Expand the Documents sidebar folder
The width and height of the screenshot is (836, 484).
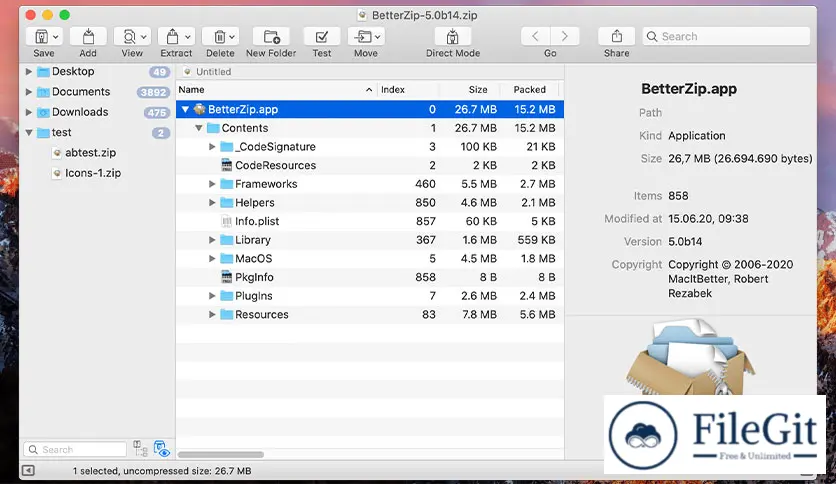click(29, 92)
